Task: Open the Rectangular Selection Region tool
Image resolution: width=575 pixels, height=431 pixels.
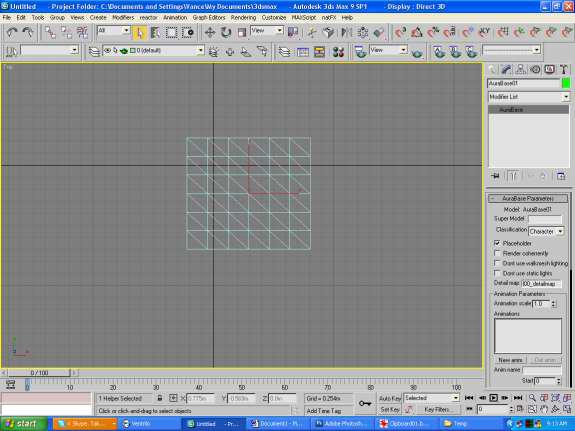Action: click(x=171, y=33)
